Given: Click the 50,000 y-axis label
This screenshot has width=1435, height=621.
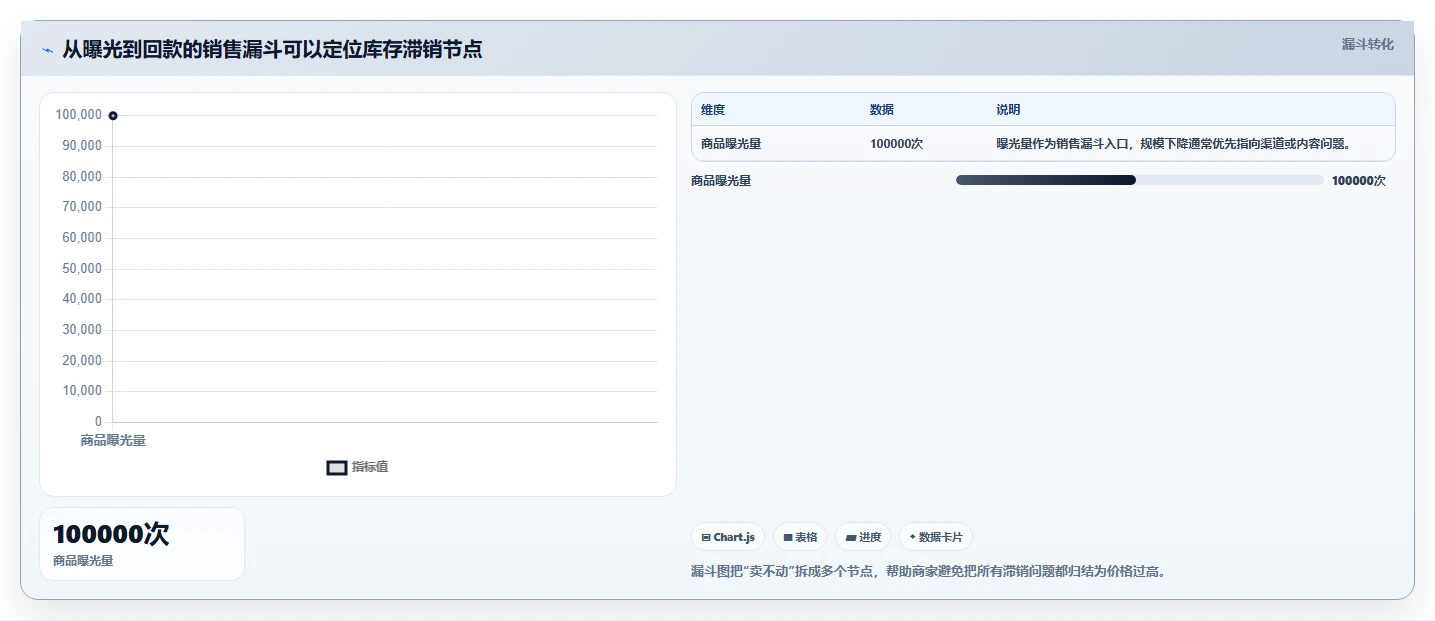Looking at the screenshot, I should pyautogui.click(x=82, y=269).
